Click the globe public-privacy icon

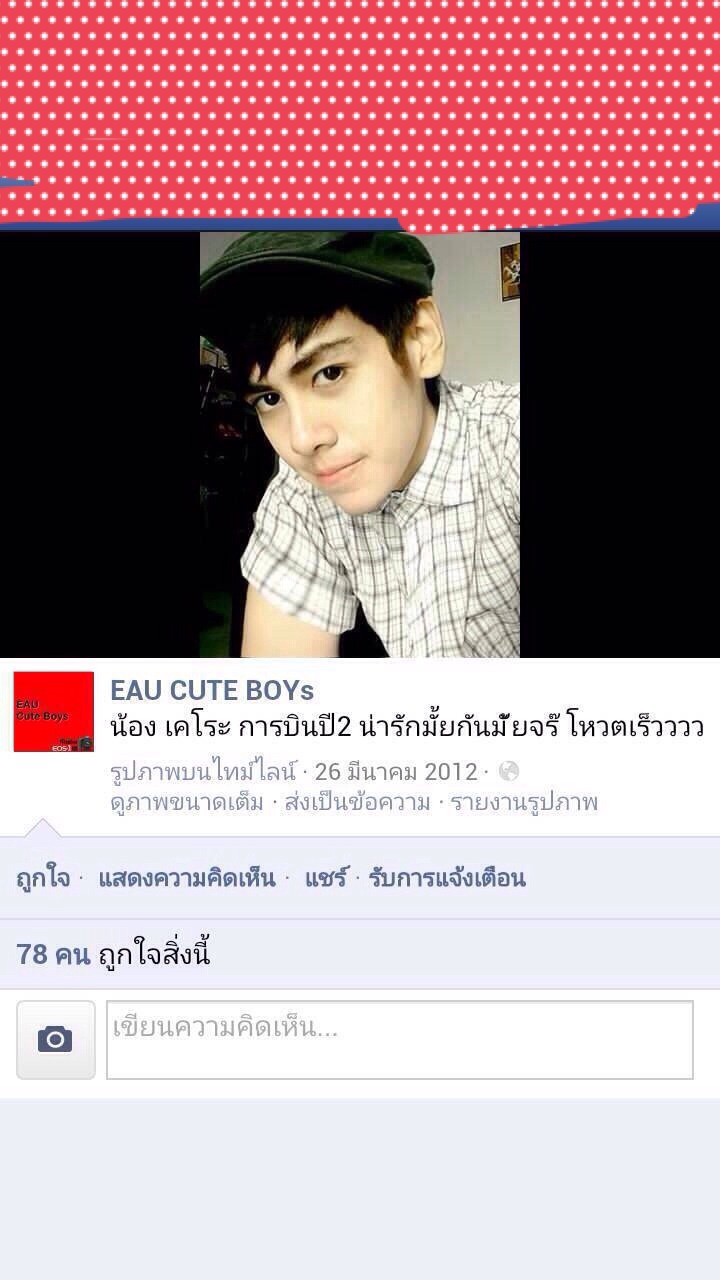click(508, 772)
